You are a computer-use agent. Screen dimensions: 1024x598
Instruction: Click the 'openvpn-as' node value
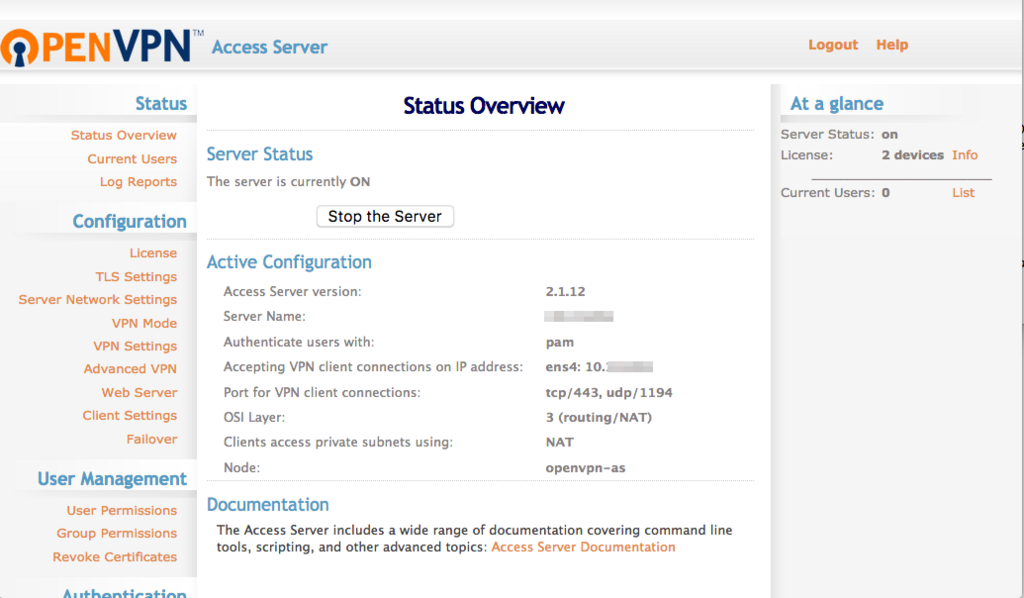pyautogui.click(x=585, y=468)
